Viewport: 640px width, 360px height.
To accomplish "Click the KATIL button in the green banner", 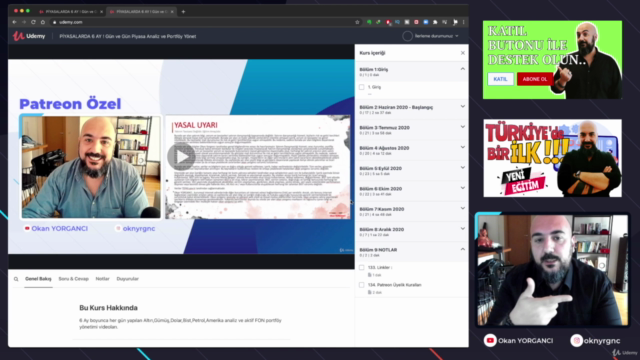I will pos(500,79).
